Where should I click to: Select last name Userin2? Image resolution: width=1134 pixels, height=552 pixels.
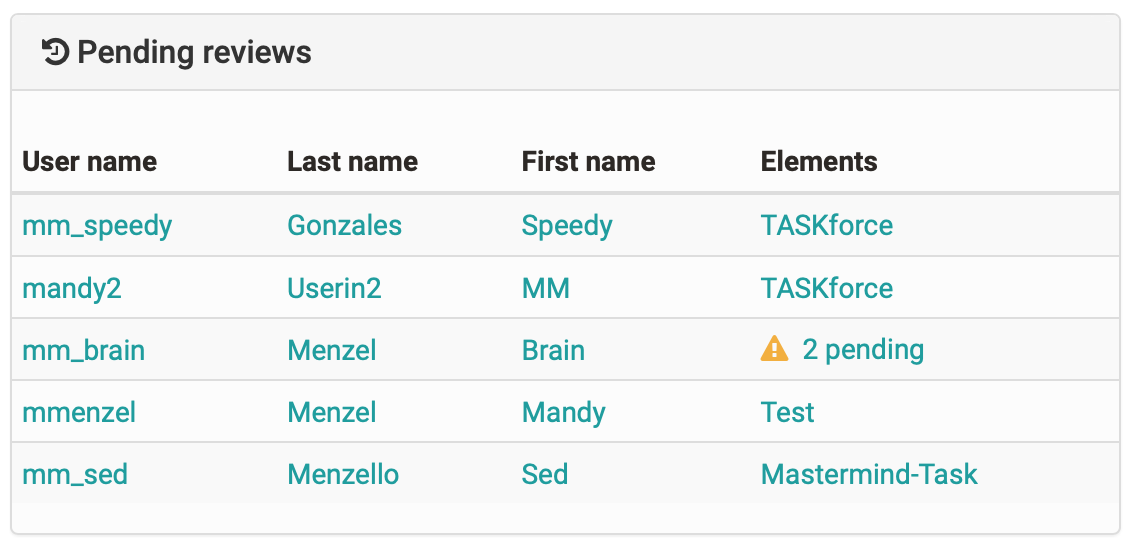[x=334, y=289]
